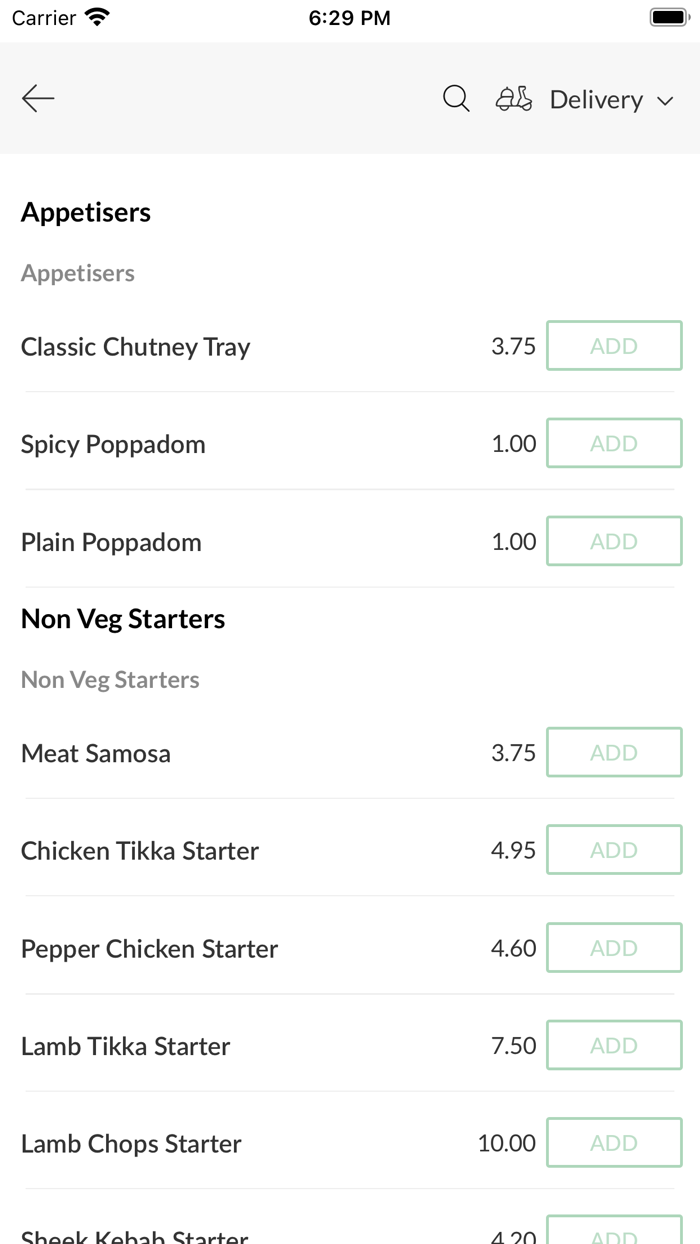This screenshot has height=1244, width=700.
Task: Open the Delivery options dropdown
Action: click(596, 99)
